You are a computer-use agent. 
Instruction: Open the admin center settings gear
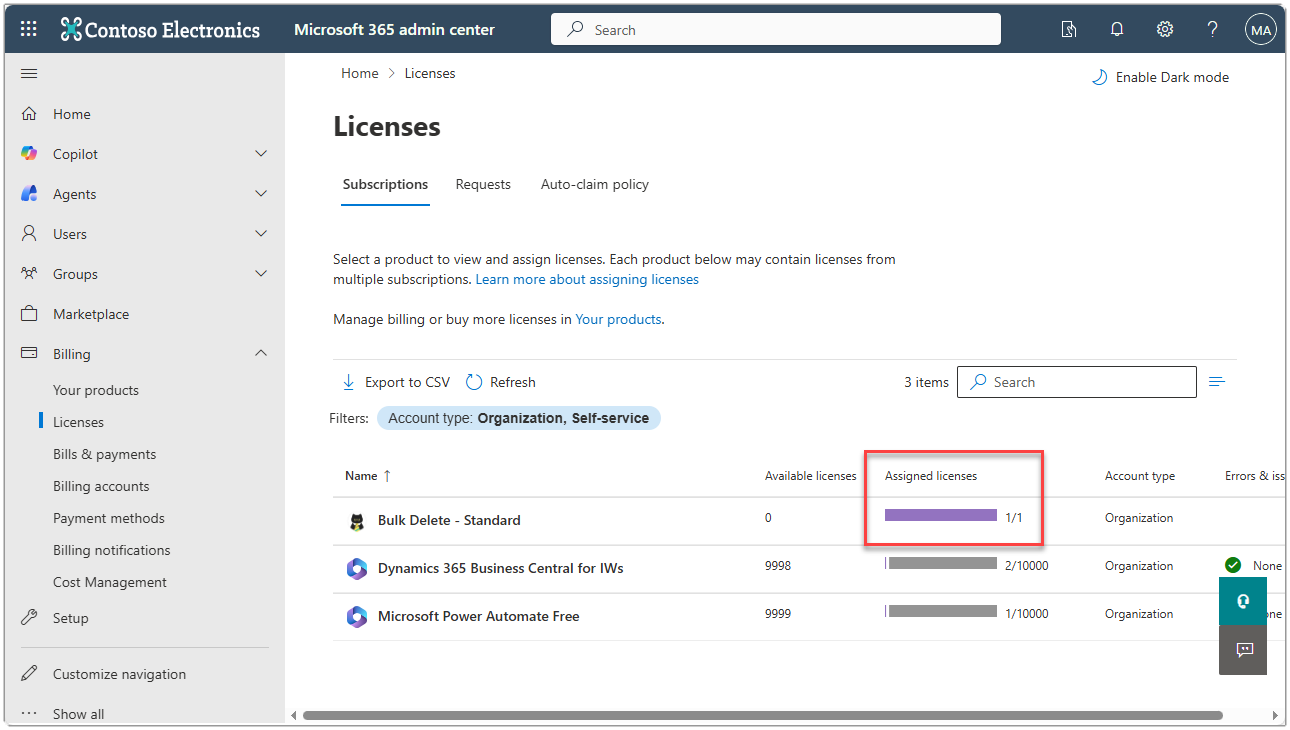pos(1164,29)
